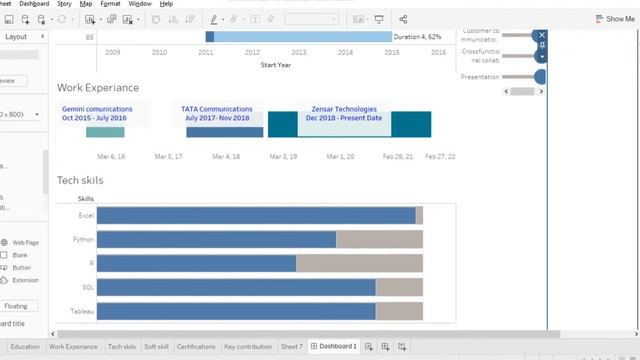640x360 pixels.
Task: Click the Presentation Mode icon
Action: tap(379, 19)
